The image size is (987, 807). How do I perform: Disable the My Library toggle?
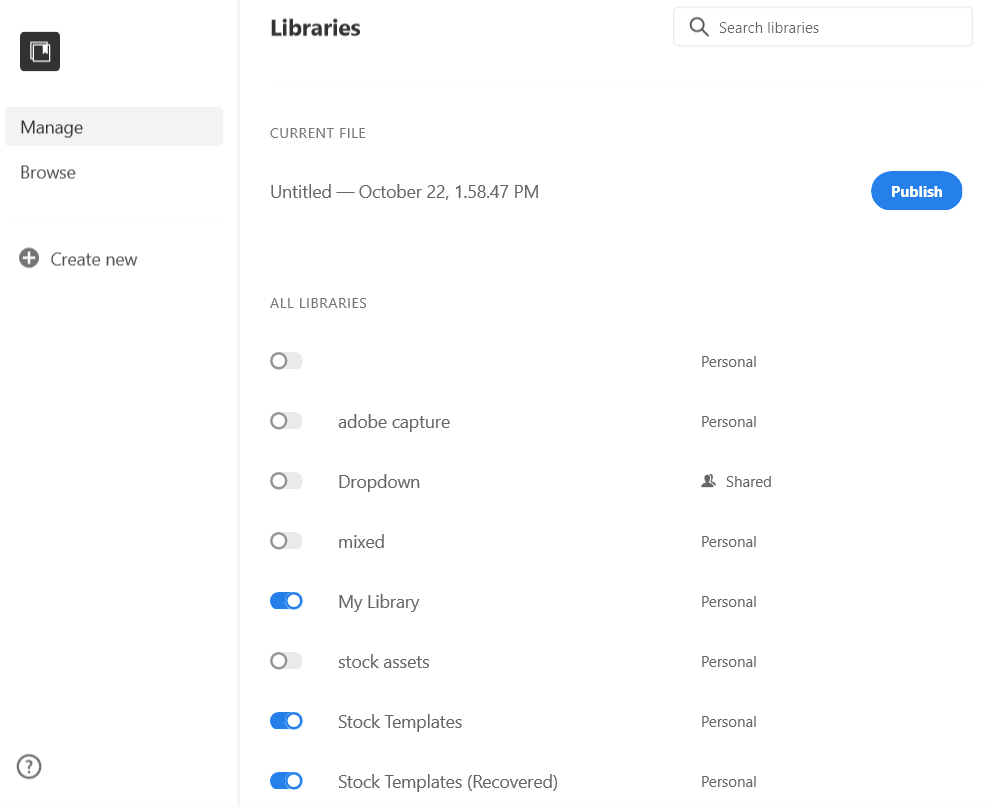tap(286, 600)
